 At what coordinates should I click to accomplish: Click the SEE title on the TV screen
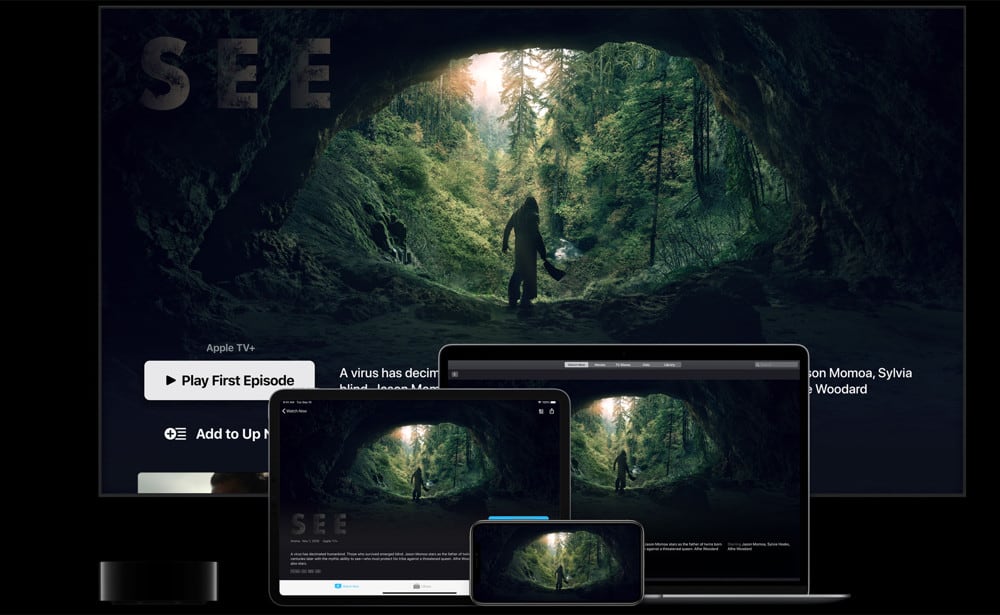click(x=235, y=72)
